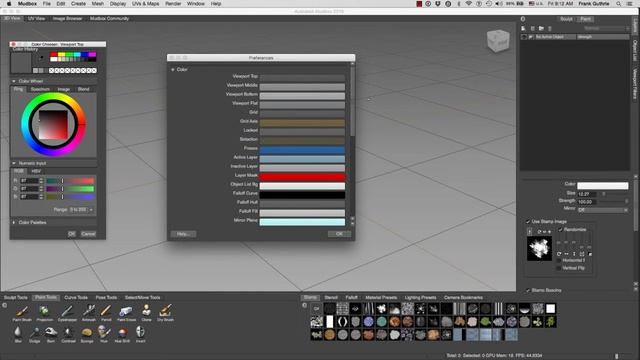640x360 pixels.
Task: Switch layers panel to Sculpt mode
Action: [x=566, y=19]
